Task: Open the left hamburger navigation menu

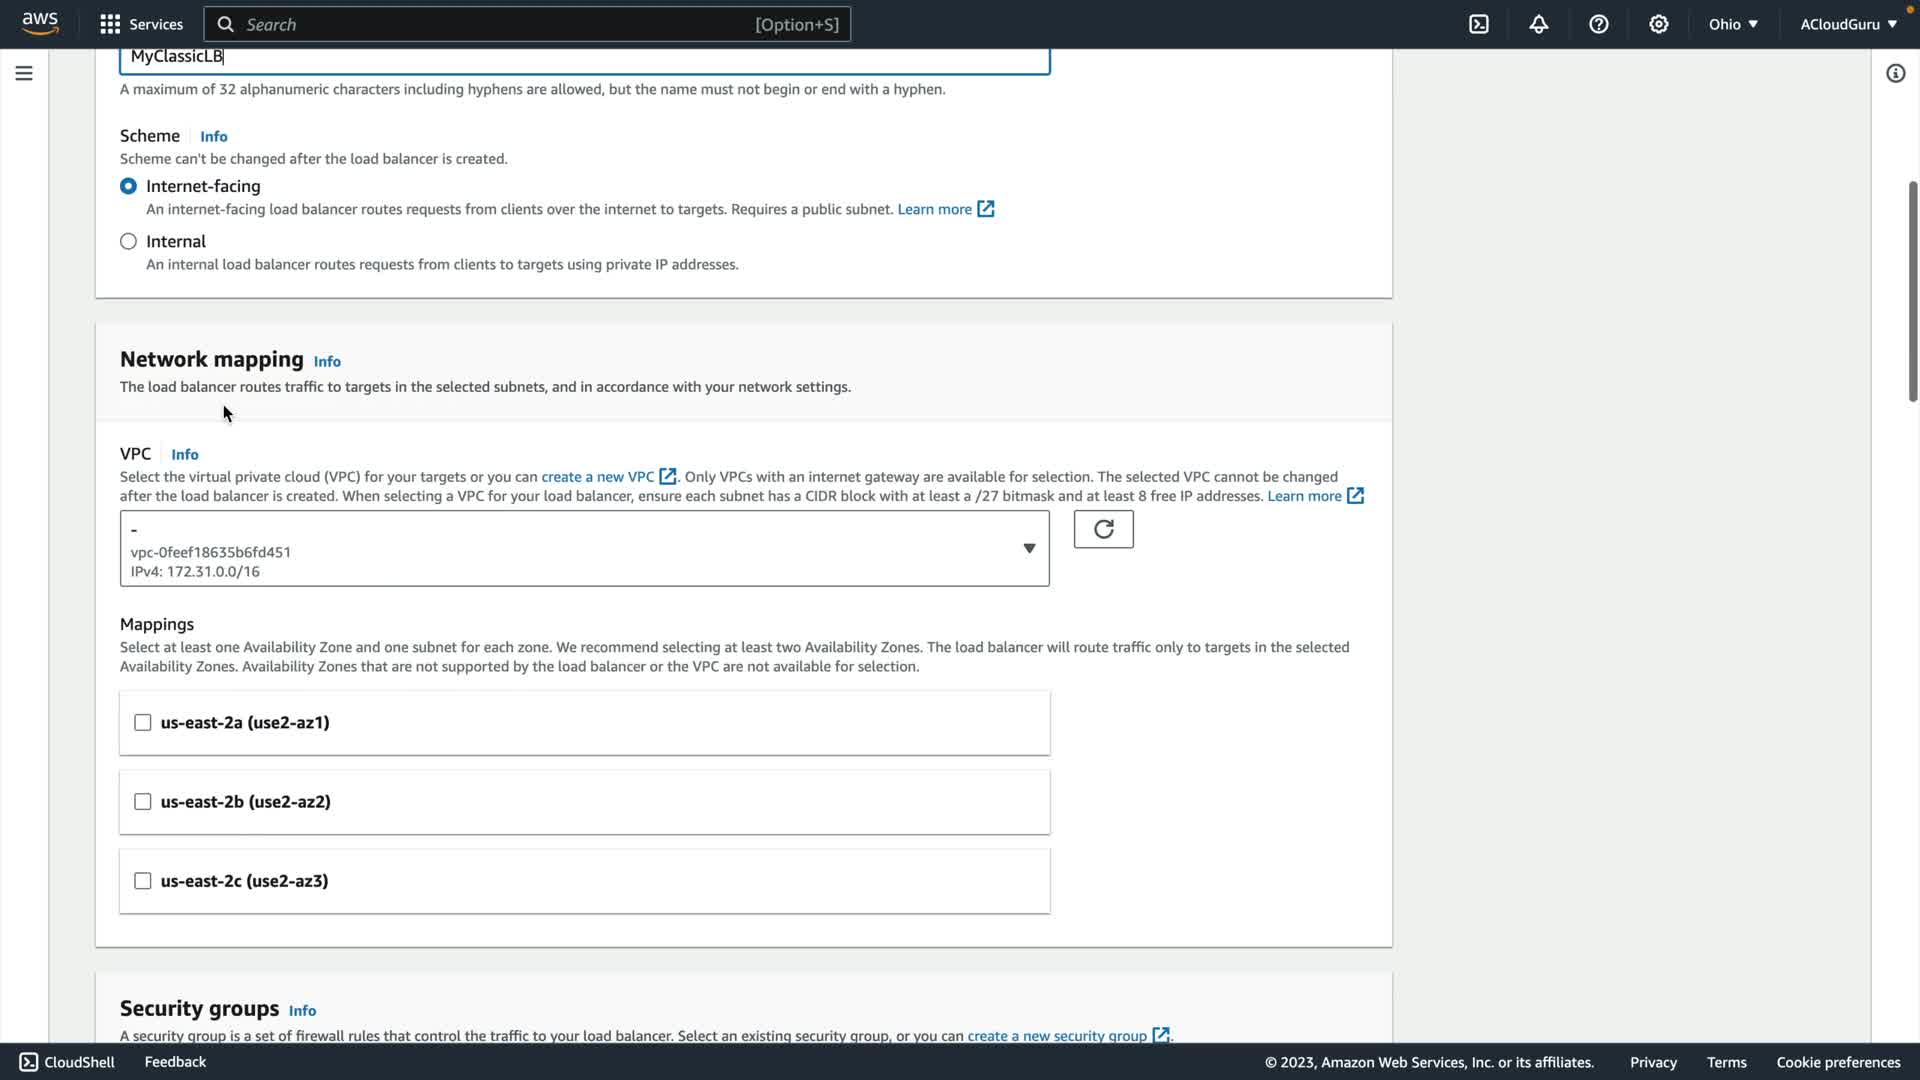Action: [x=24, y=73]
